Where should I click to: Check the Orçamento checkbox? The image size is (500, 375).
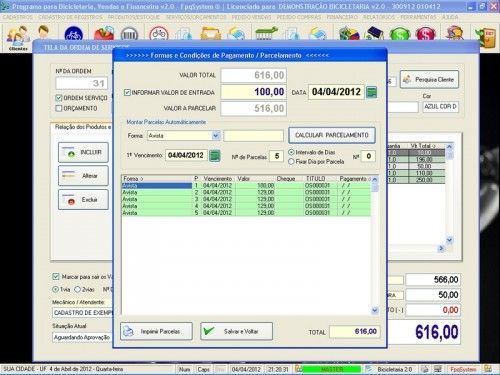click(59, 108)
